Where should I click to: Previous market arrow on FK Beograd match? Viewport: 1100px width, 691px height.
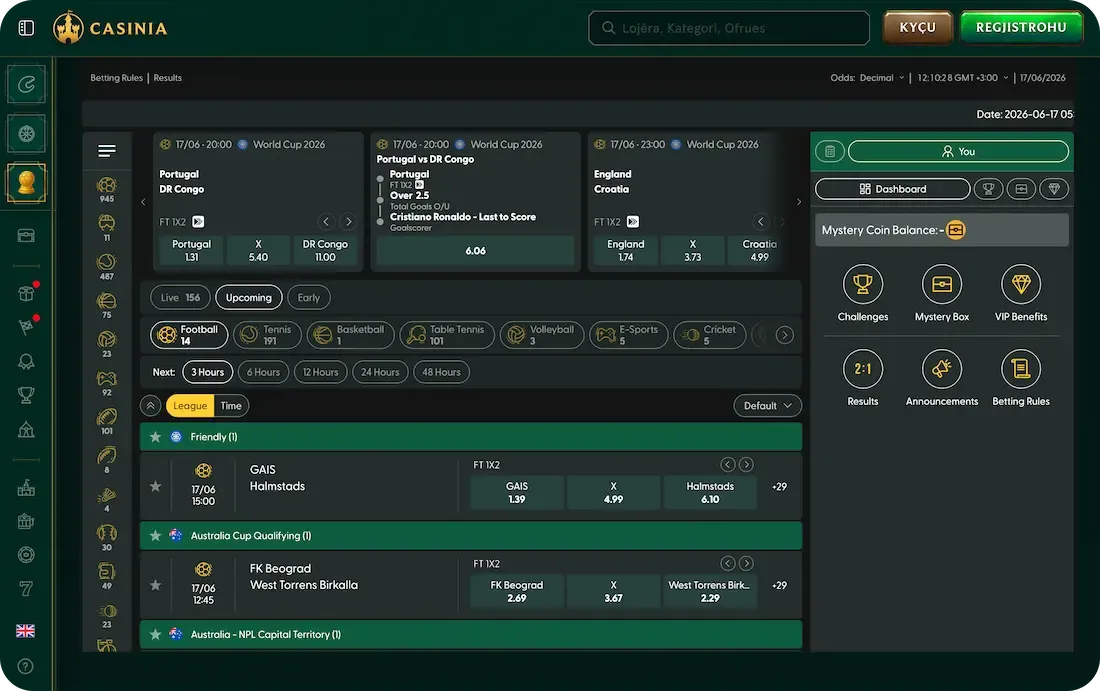[x=727, y=563]
